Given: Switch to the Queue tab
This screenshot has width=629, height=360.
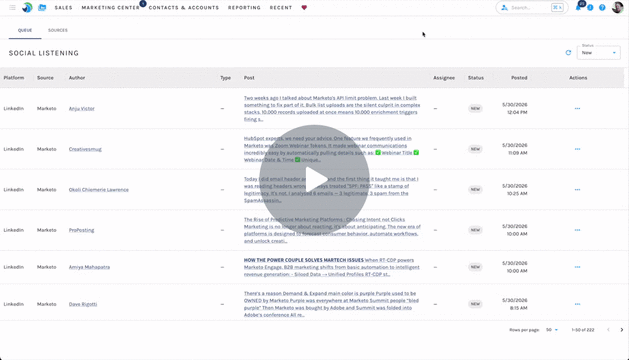Looking at the screenshot, I should click(25, 31).
